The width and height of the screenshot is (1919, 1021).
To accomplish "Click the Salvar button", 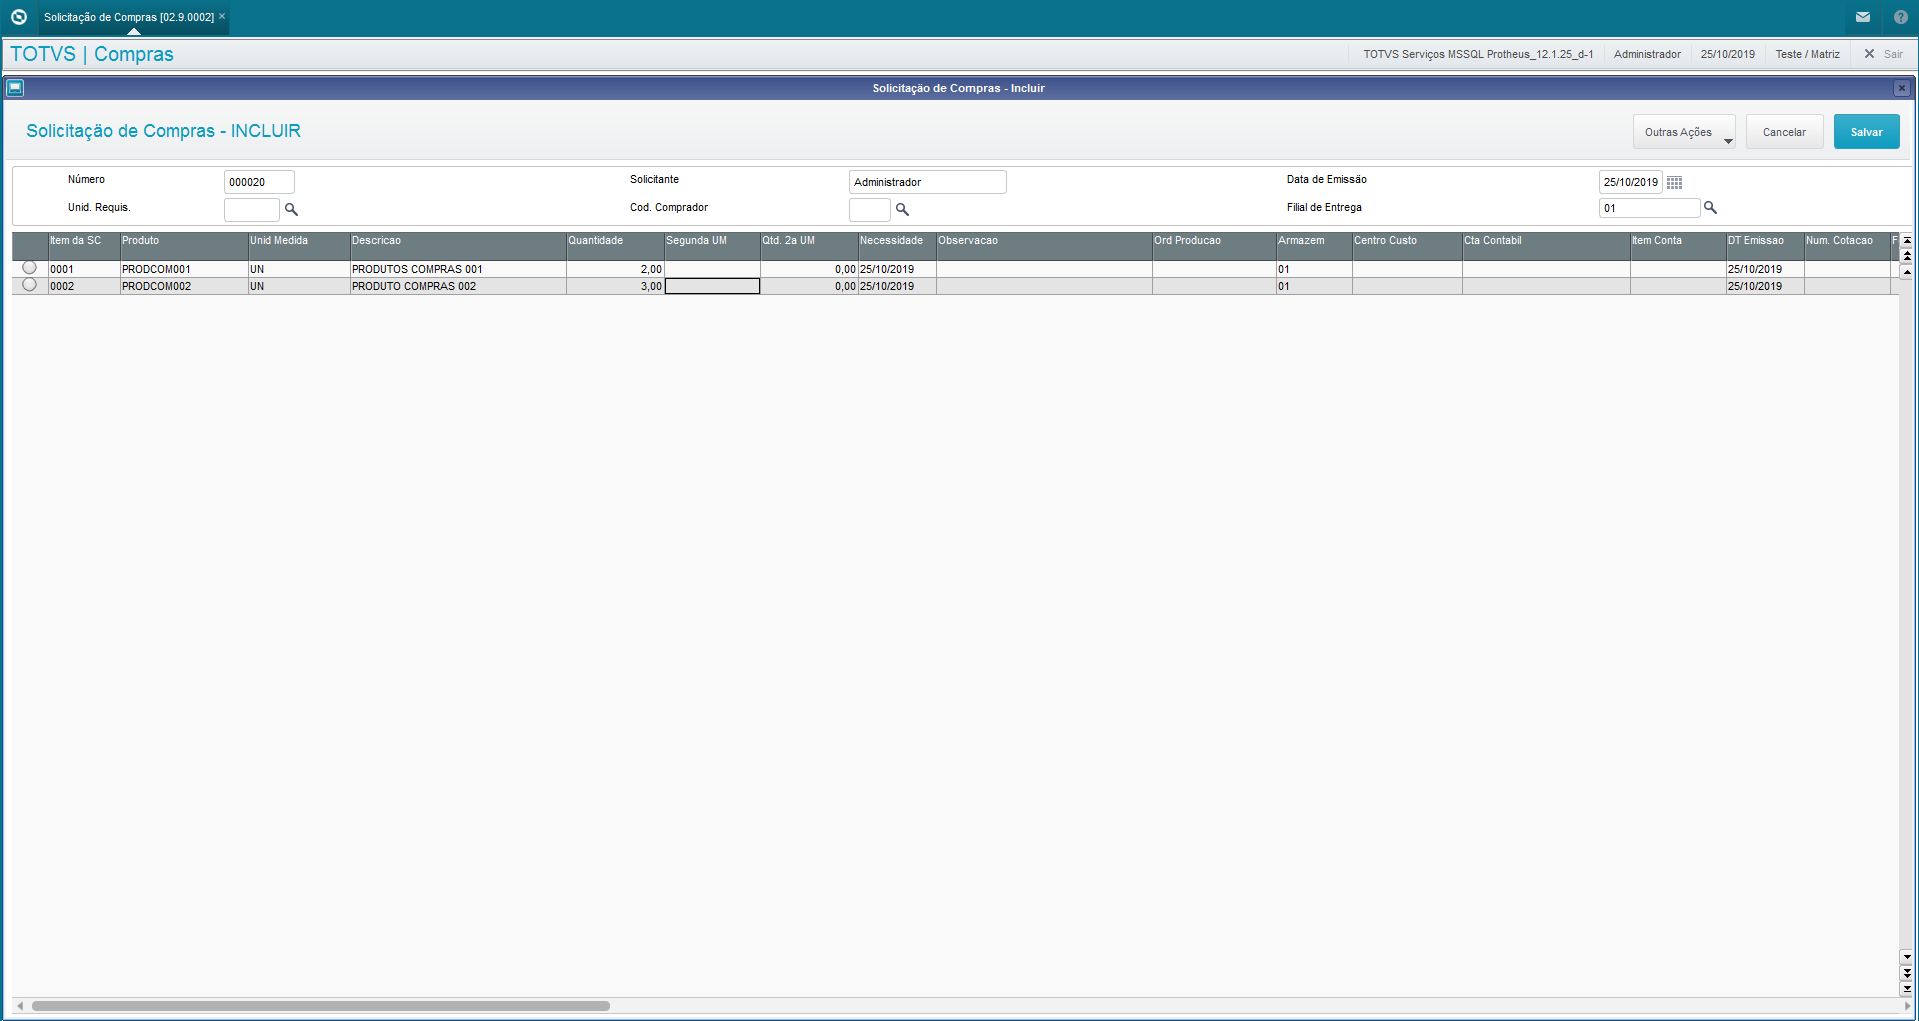I will 1866,132.
